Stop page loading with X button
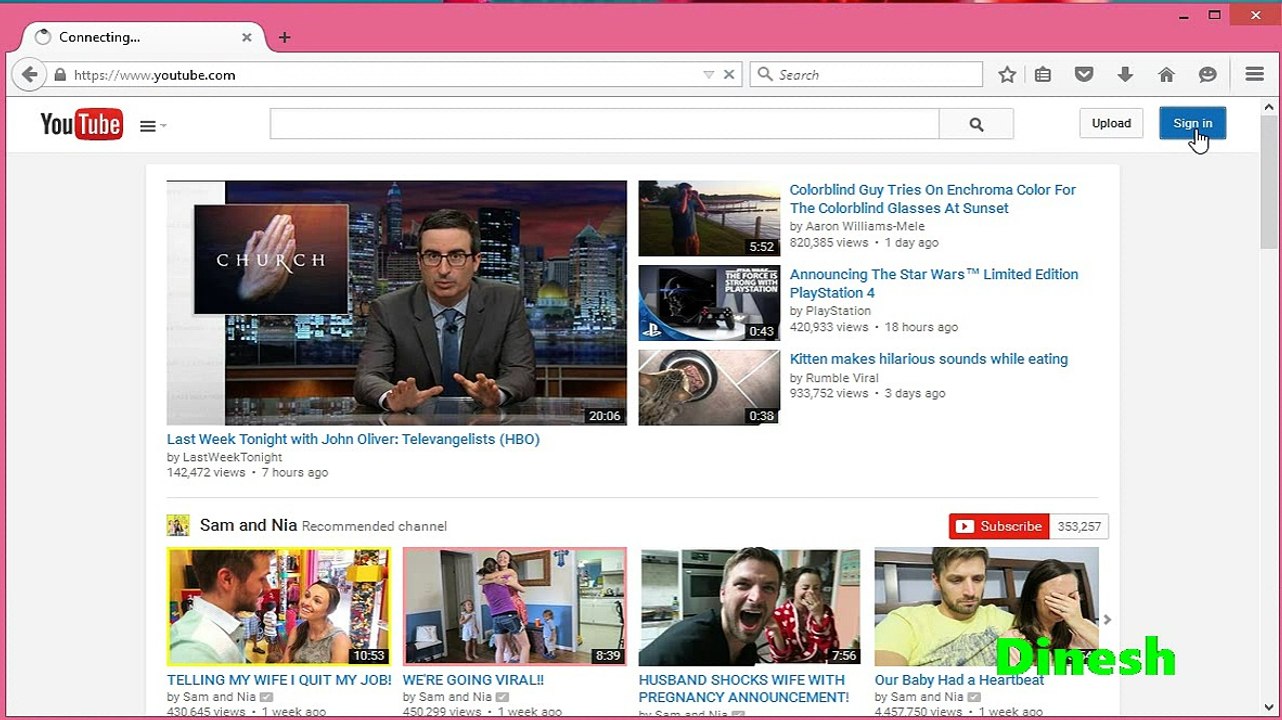Screen dimensions: 1282x720 (x=729, y=74)
